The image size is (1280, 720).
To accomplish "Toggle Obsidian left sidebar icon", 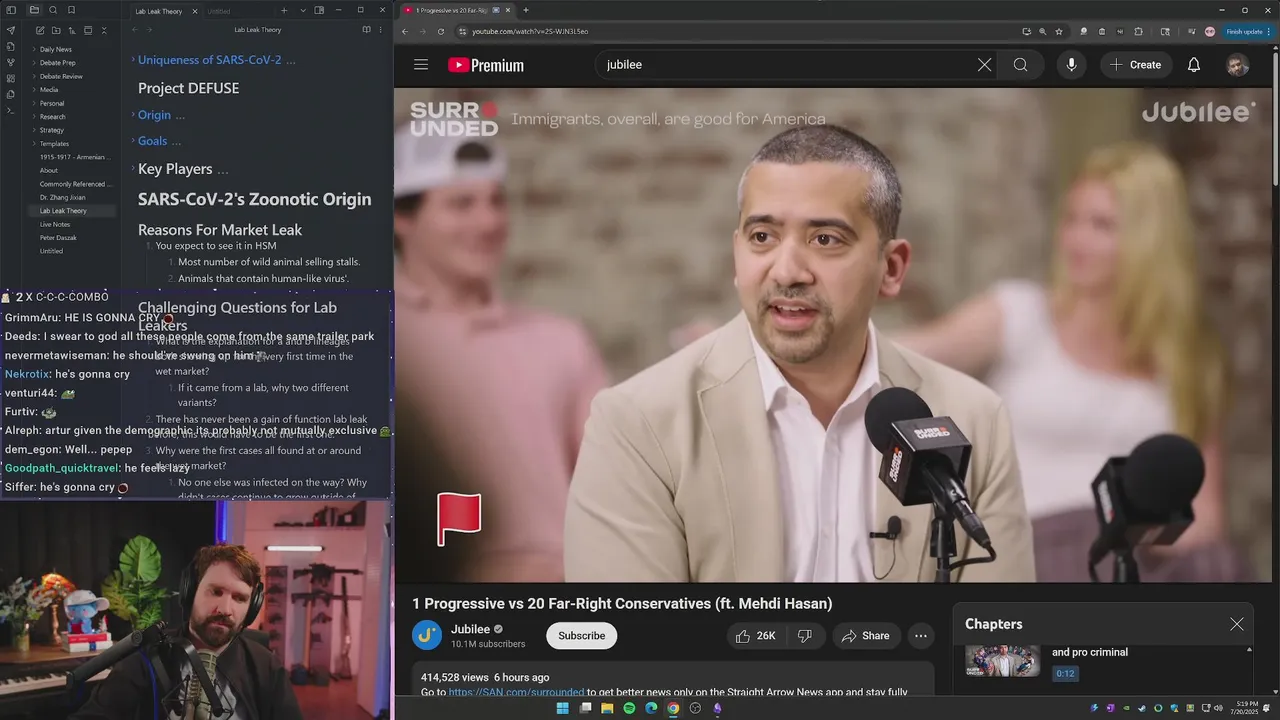I will 12,10.
